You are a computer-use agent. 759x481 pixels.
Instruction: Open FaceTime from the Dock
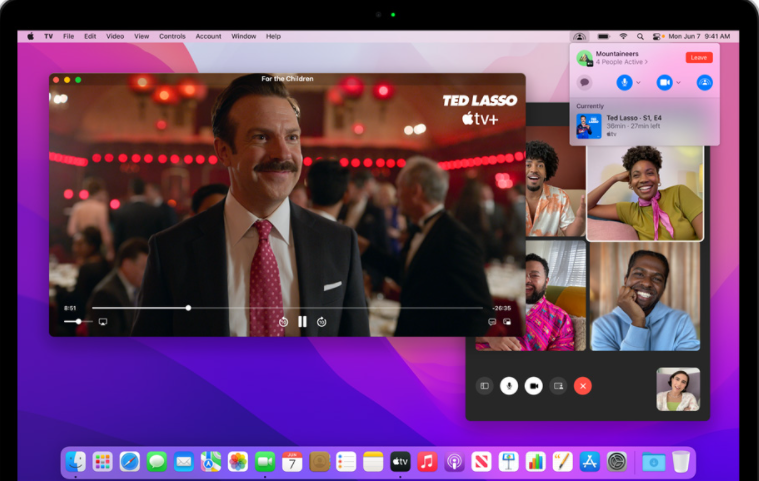click(265, 462)
